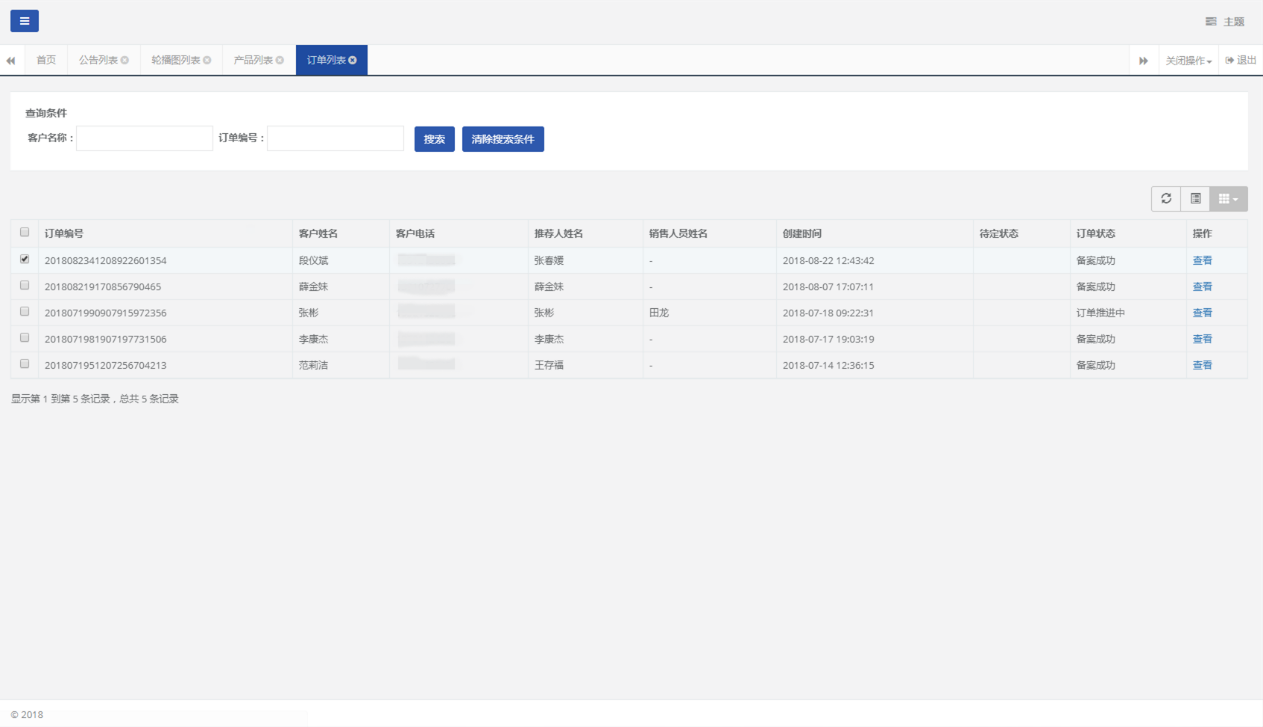This screenshot has height=727, width=1263.
Task: Click the hamburger menu icon
Action: [24, 21]
